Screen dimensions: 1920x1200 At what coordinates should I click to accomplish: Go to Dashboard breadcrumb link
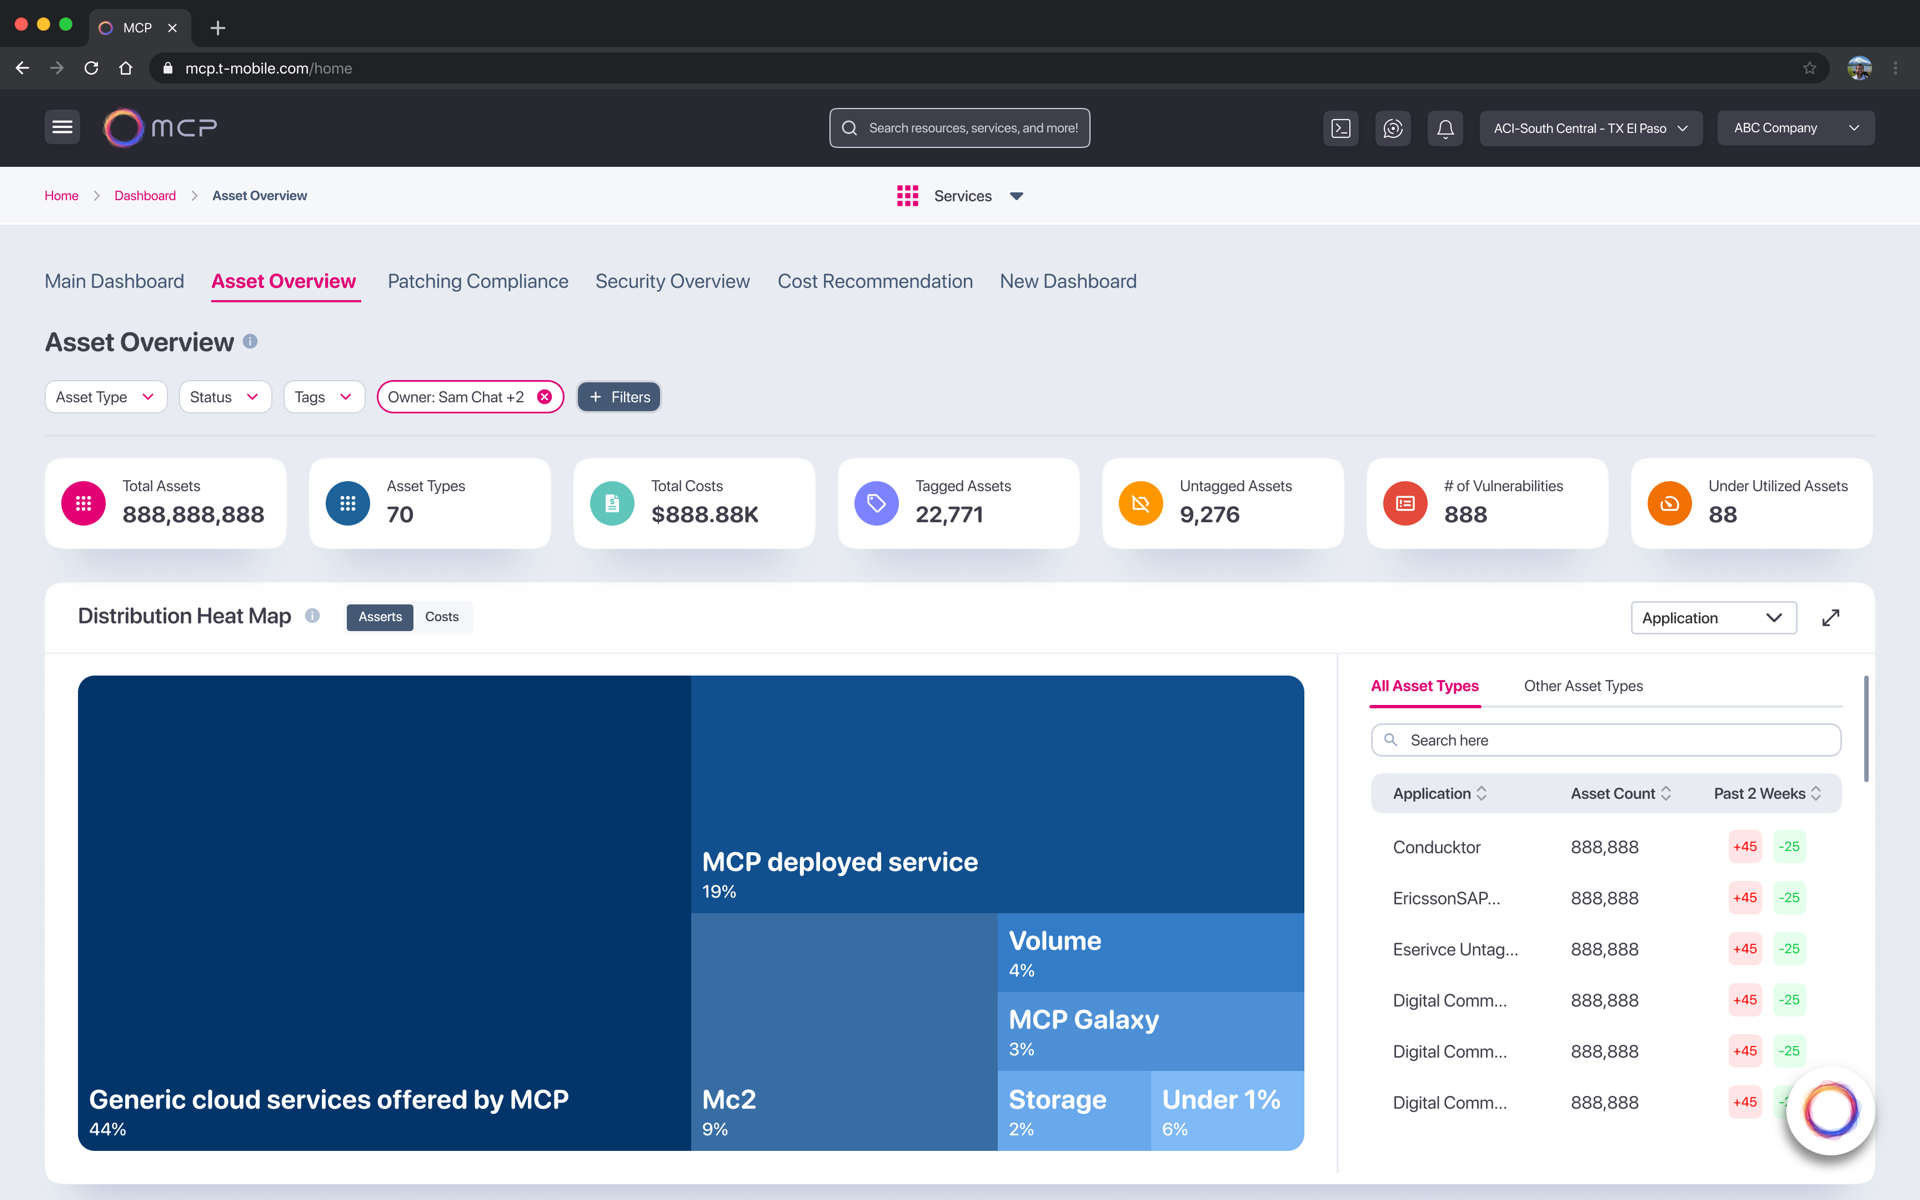(145, 196)
